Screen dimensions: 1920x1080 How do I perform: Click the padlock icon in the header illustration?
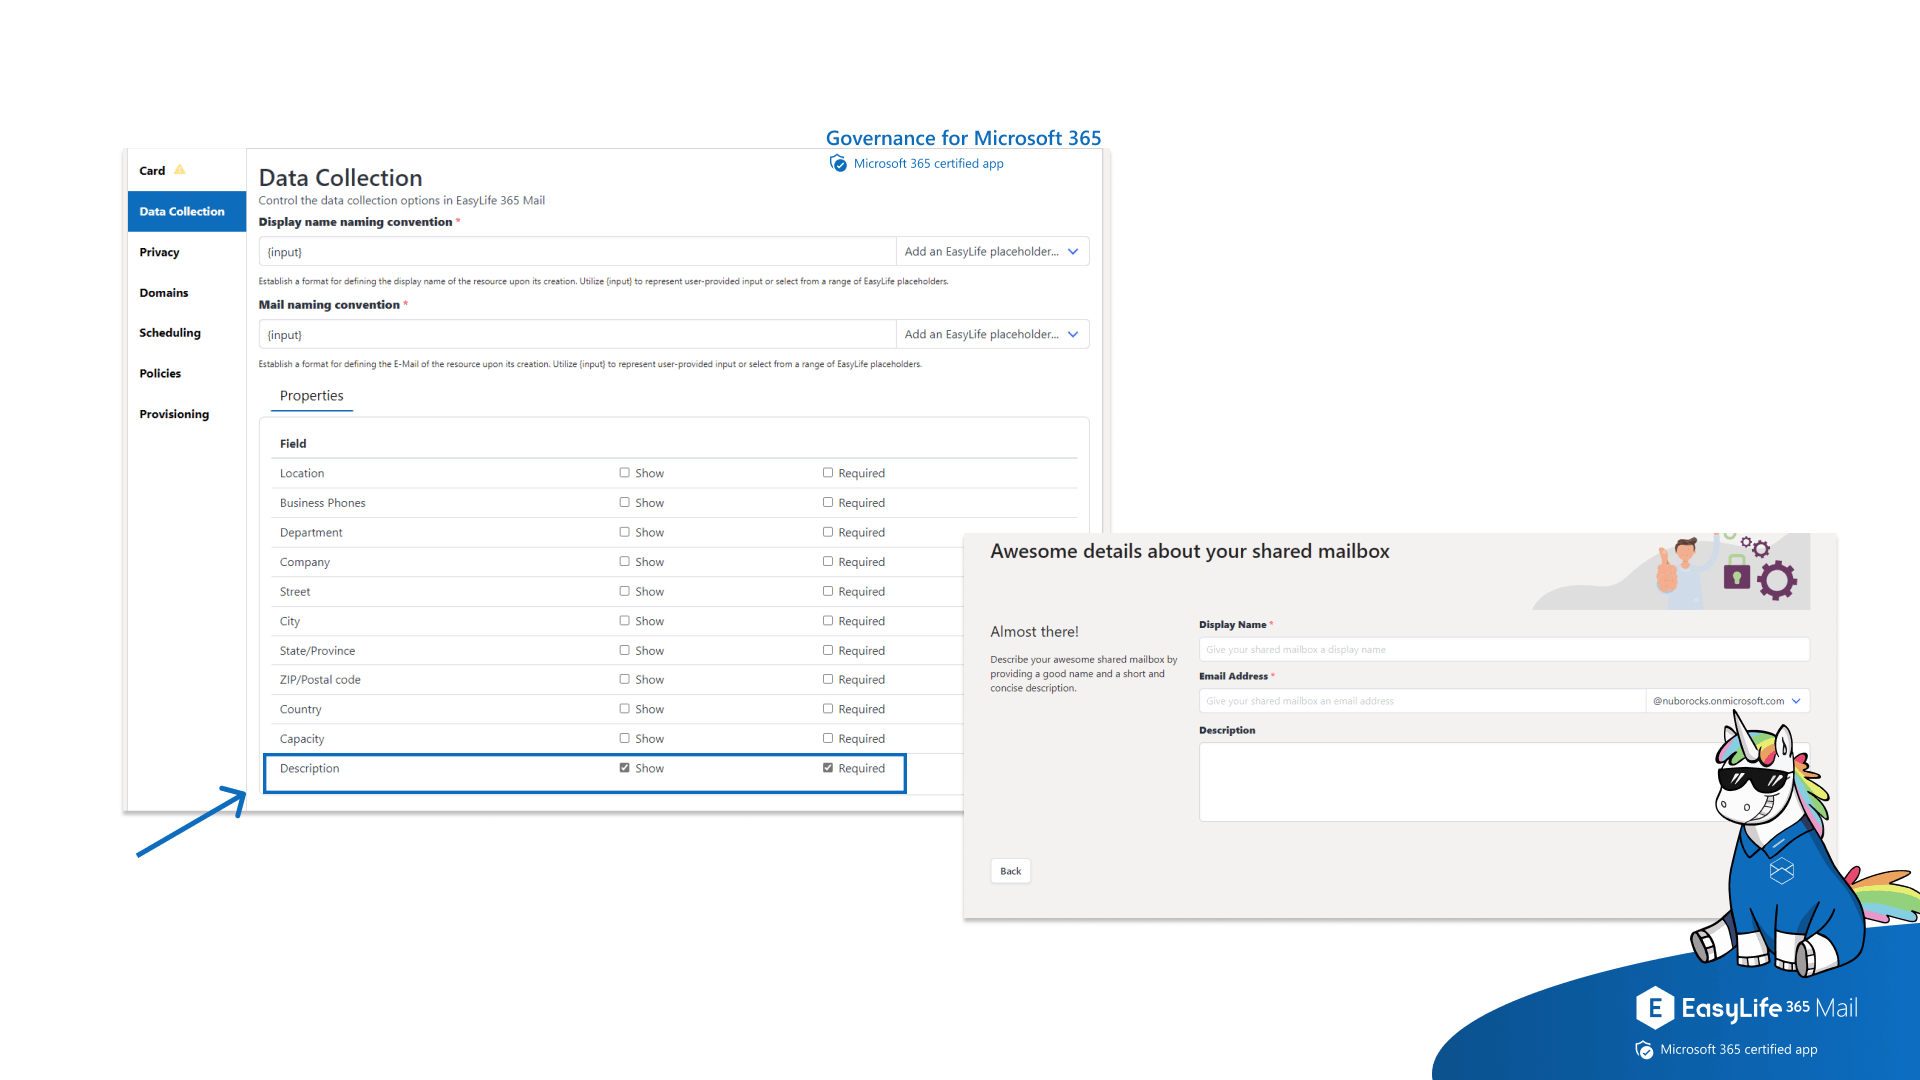pos(1739,577)
